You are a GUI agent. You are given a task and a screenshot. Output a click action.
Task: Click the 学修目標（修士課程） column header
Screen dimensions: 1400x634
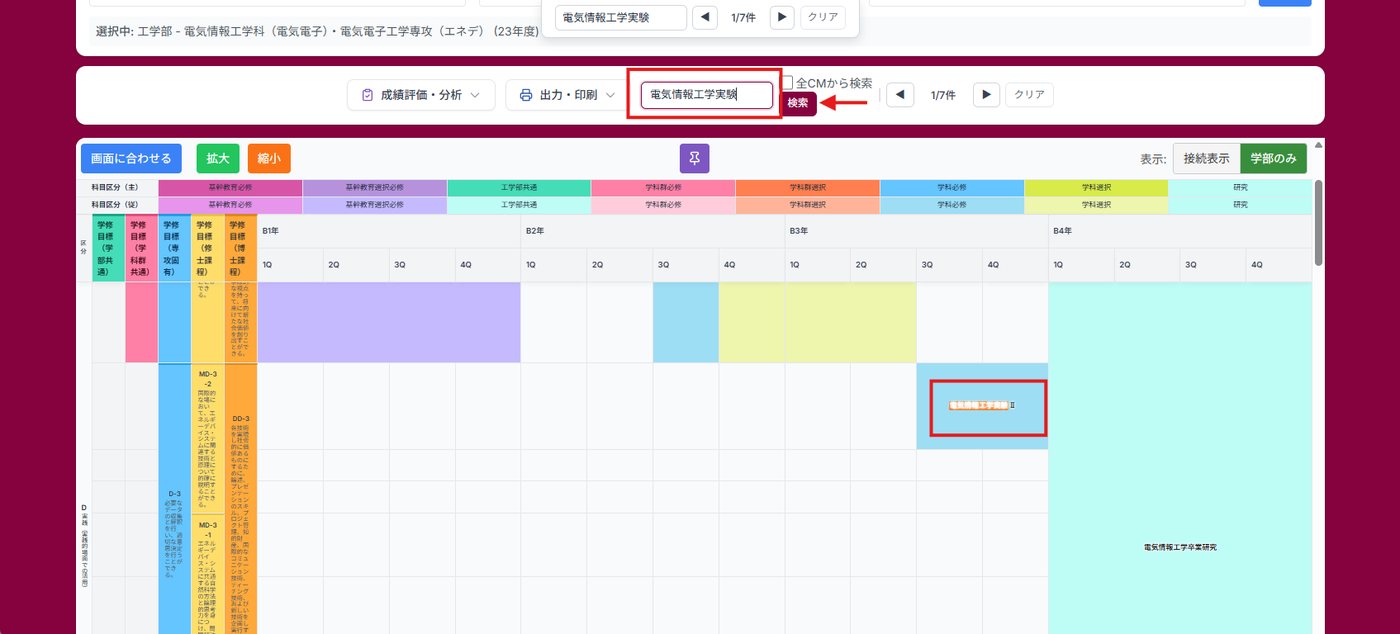pyautogui.click(x=207, y=248)
